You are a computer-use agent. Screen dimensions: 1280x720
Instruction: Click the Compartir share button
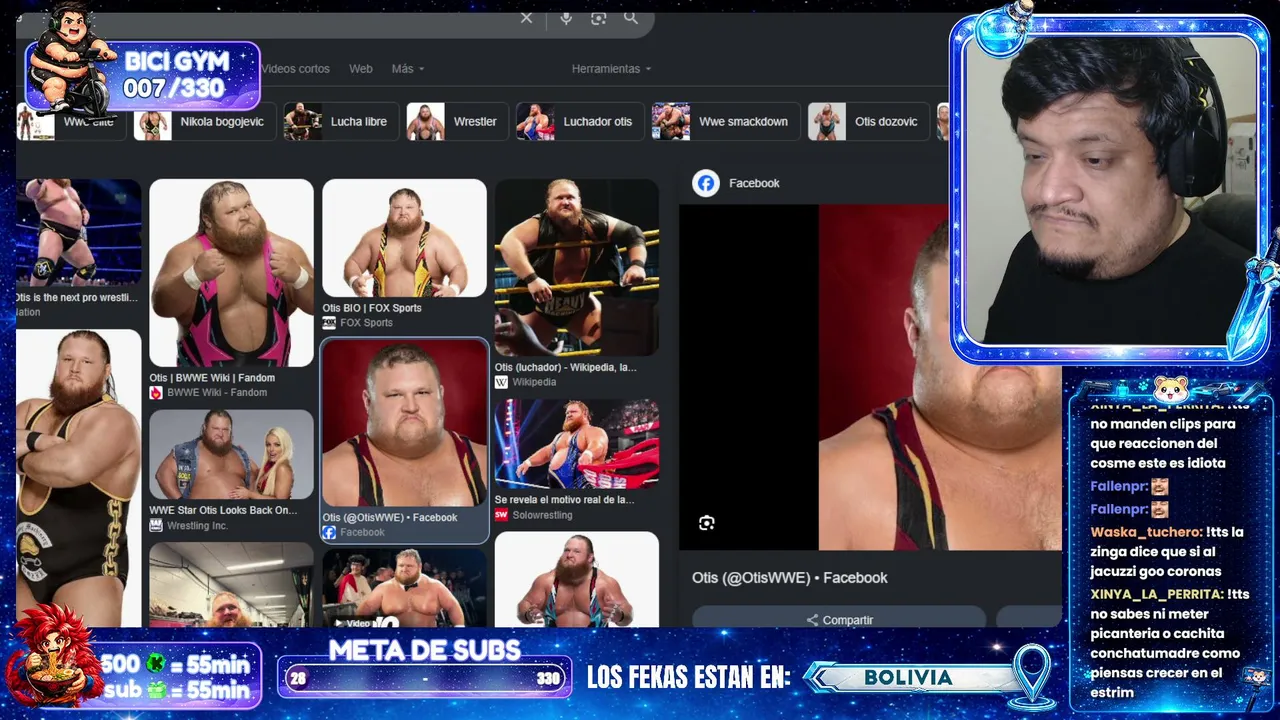click(x=839, y=620)
